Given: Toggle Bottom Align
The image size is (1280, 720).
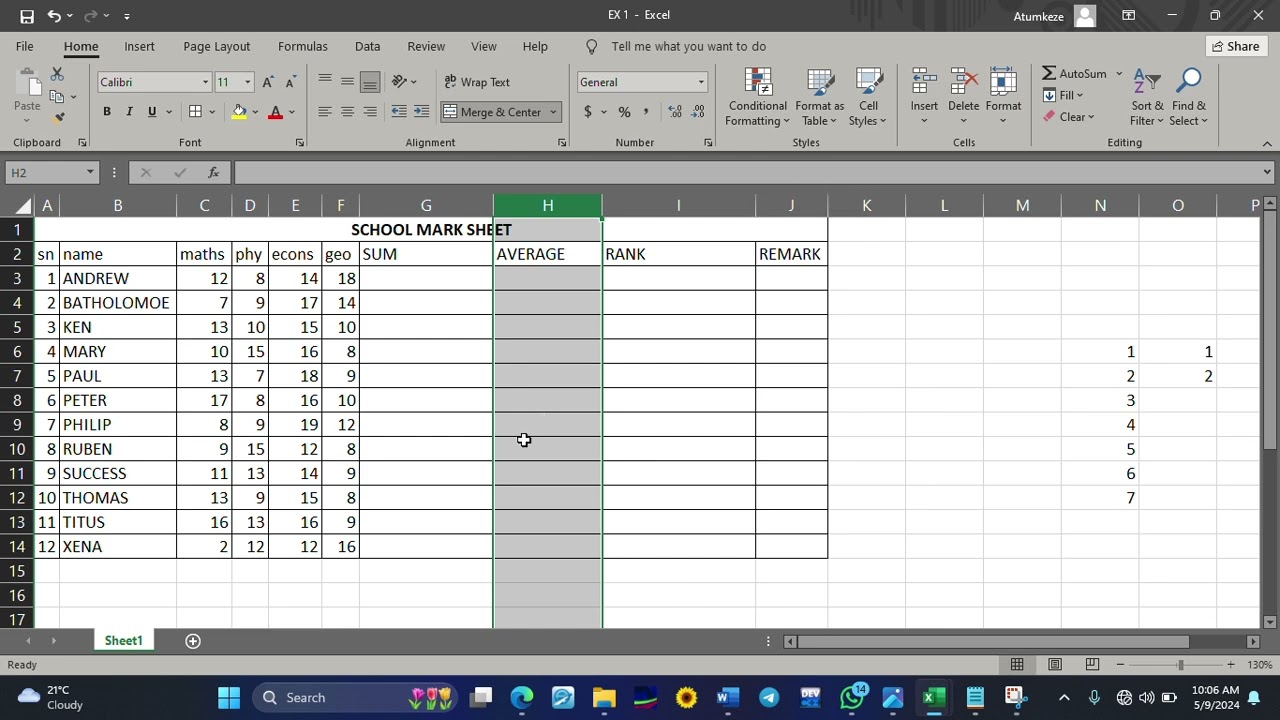Looking at the screenshot, I should pyautogui.click(x=370, y=82).
